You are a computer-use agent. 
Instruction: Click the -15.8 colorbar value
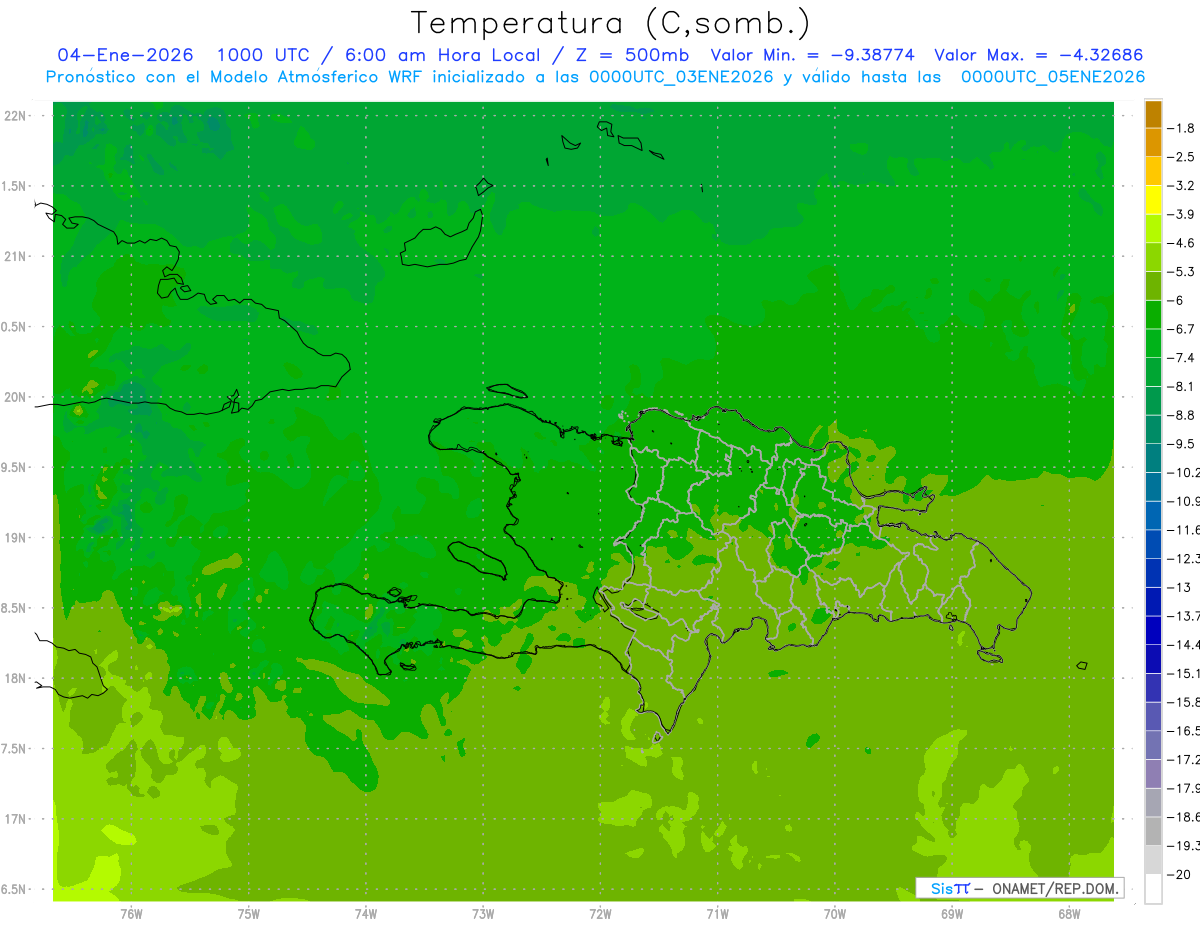pyautogui.click(x=1185, y=702)
